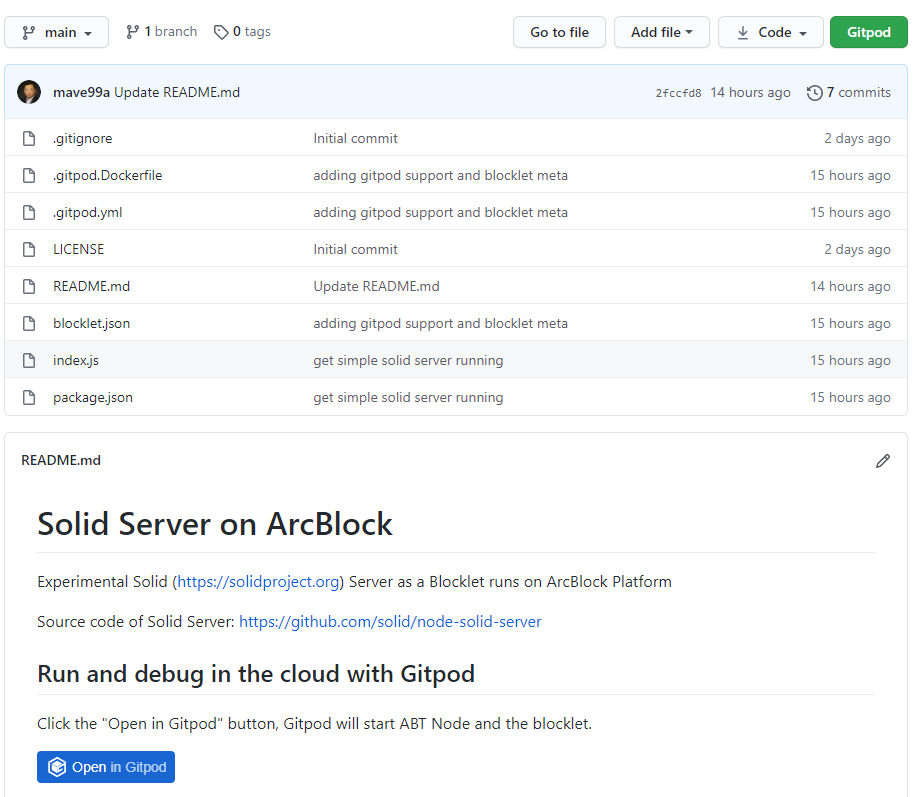This screenshot has height=797, width=919.
Task: Click the green Gitpod button
Action: (x=868, y=32)
